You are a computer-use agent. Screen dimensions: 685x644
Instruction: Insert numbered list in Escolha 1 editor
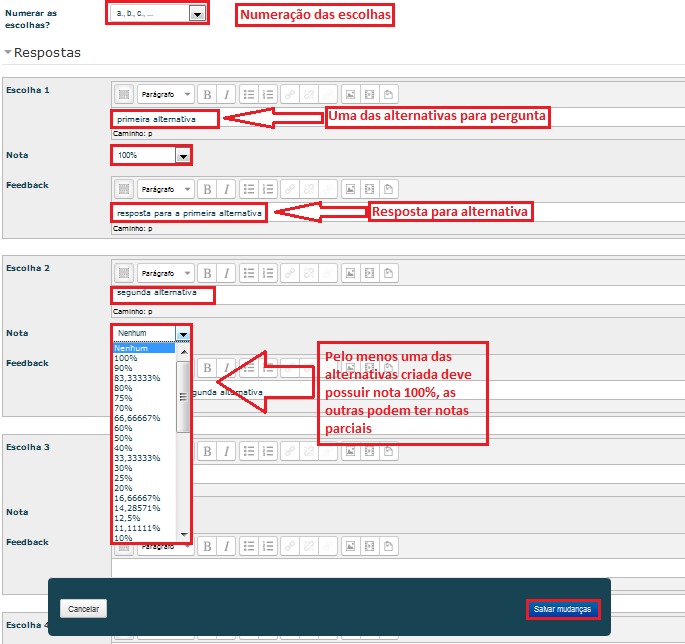click(x=268, y=94)
